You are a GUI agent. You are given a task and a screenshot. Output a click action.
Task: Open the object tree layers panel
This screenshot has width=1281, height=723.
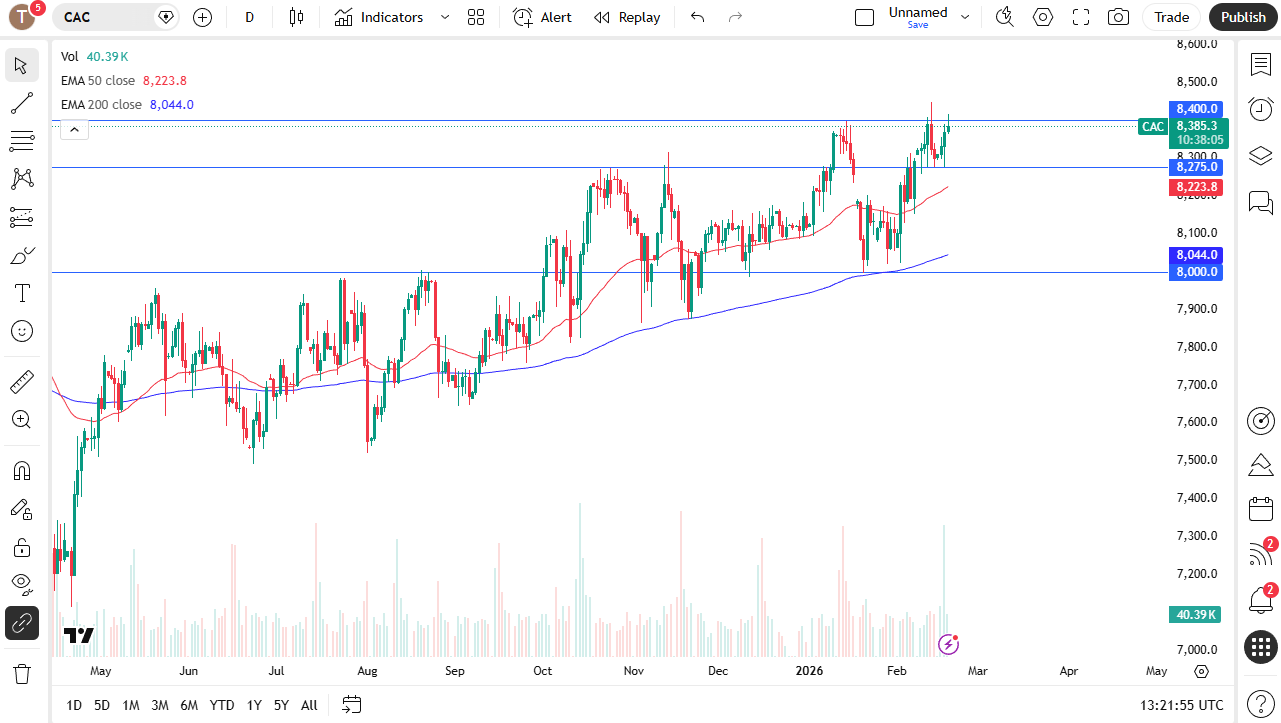[1260, 155]
